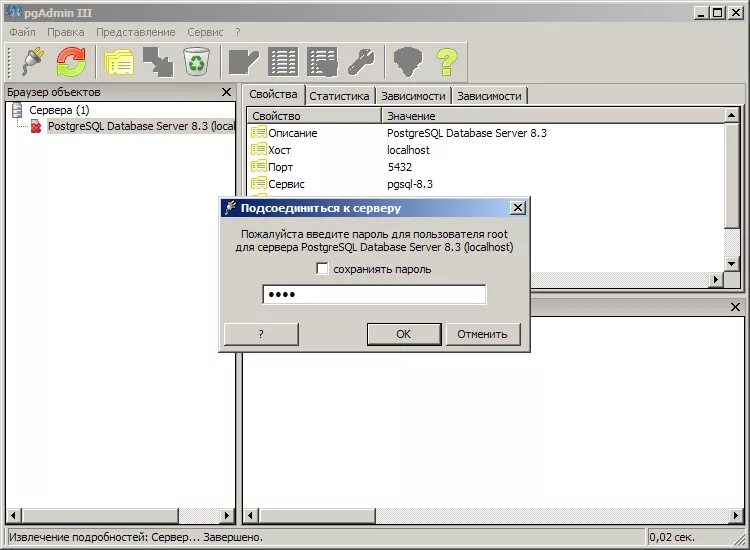Select PostgreSQL Database Server 8.3 tree item

coord(142,126)
